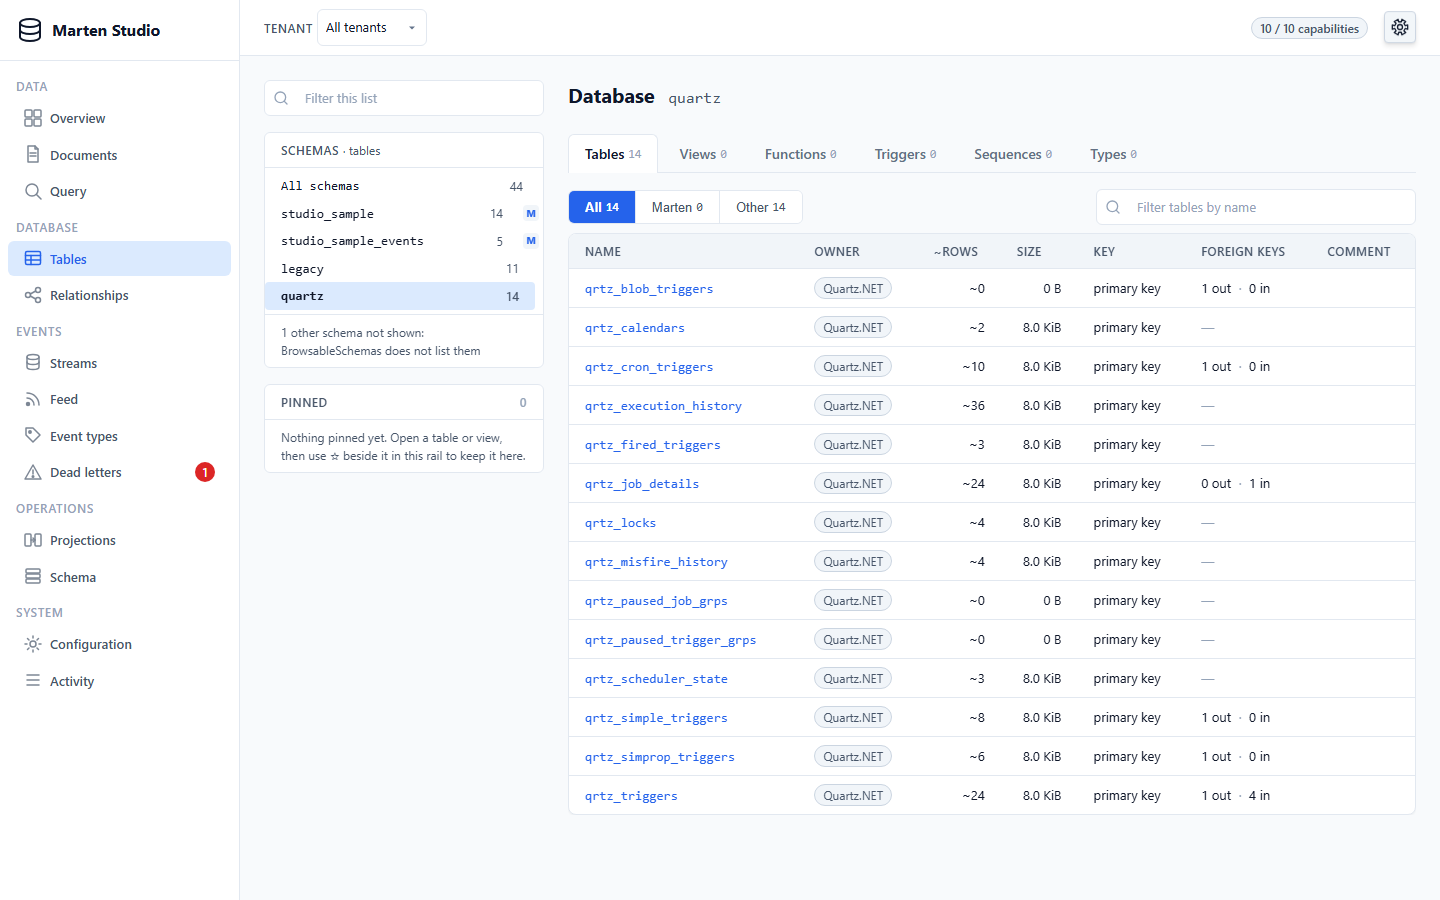Switch to the Functions tab

coord(800,154)
